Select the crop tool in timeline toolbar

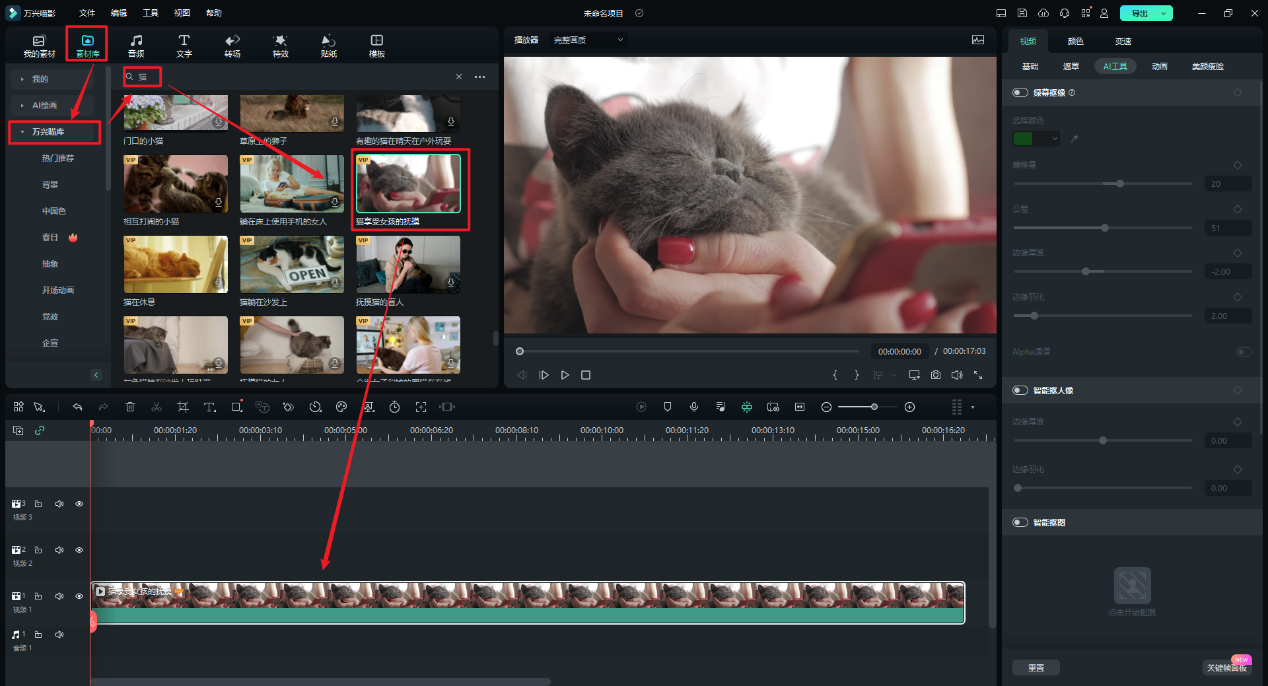tap(183, 407)
